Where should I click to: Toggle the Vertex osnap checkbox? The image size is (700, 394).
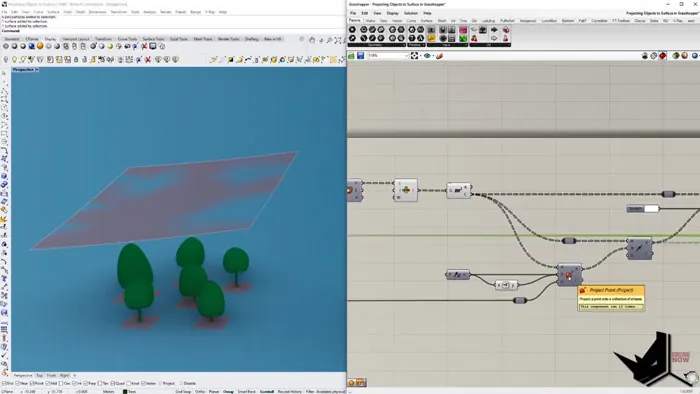[143, 383]
